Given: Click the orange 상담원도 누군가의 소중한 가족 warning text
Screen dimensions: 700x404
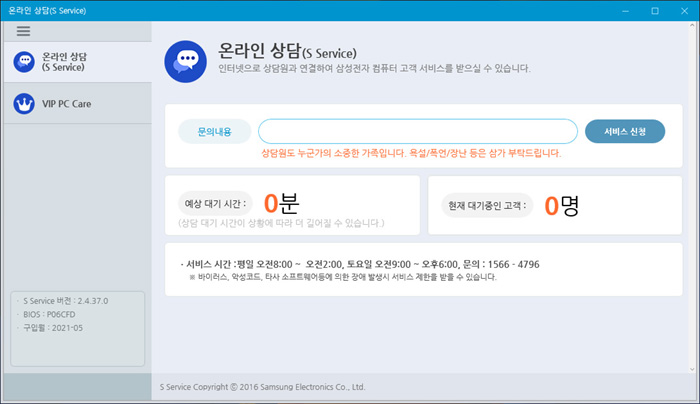Looking at the screenshot, I should tap(411, 153).
